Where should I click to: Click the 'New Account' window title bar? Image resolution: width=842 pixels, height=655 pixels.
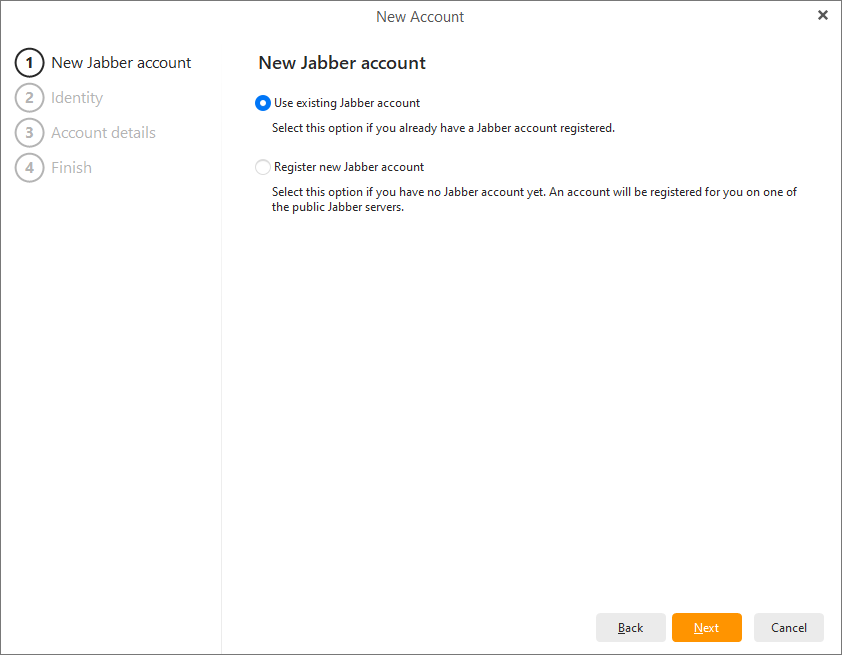[420, 16]
